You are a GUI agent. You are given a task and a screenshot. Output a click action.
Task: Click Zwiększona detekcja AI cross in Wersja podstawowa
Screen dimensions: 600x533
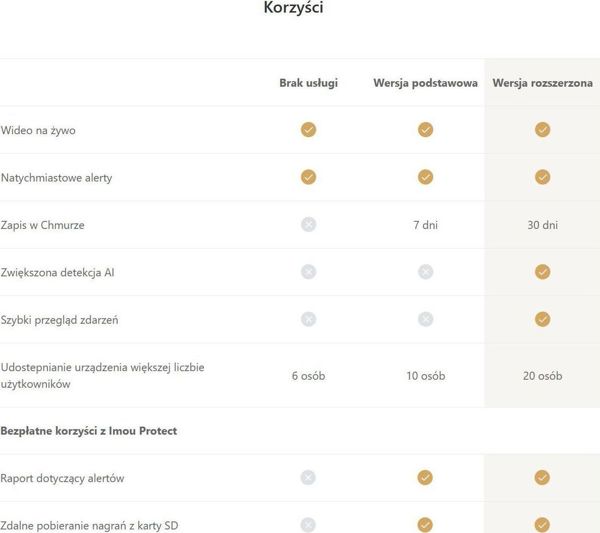click(x=426, y=272)
